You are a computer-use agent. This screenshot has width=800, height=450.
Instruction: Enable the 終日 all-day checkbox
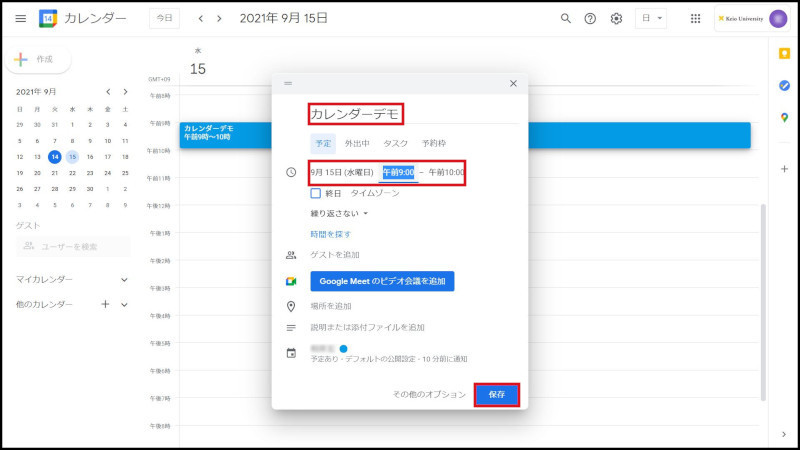coord(316,193)
